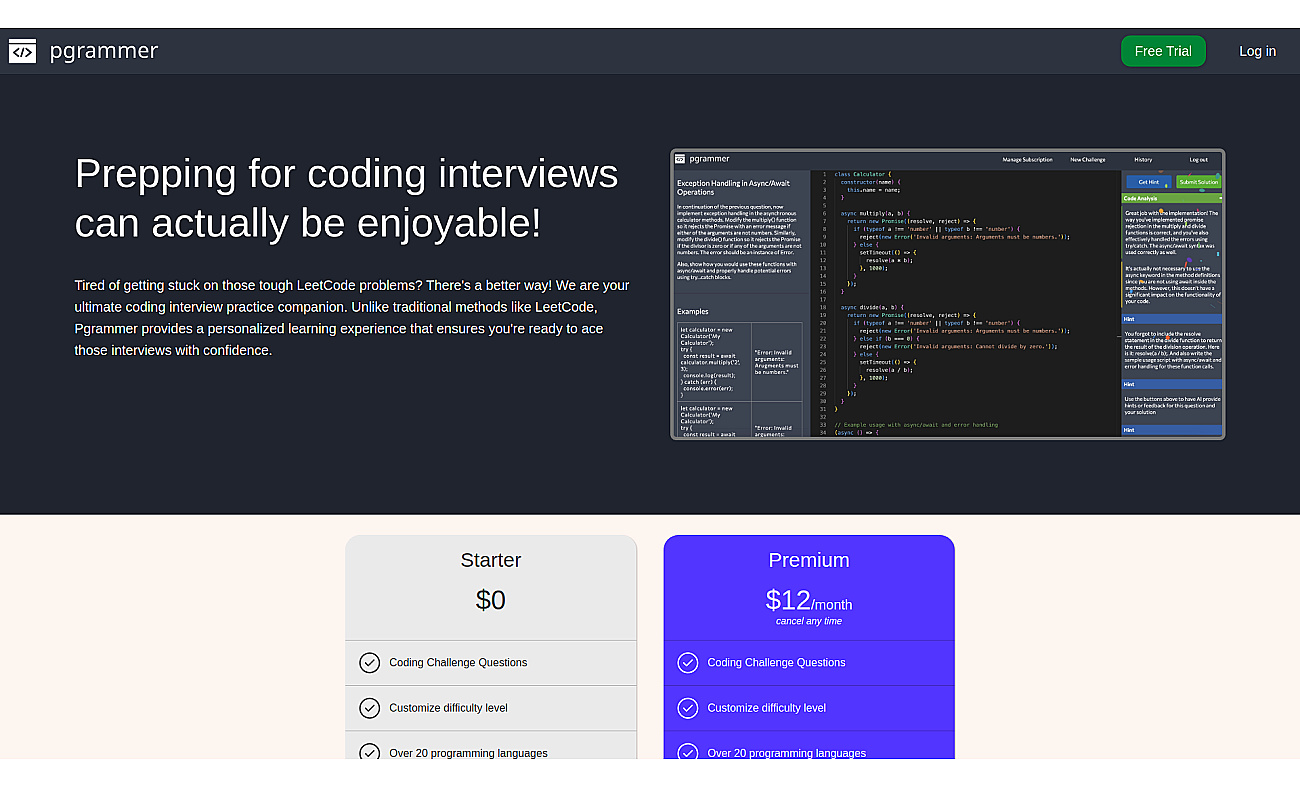
Task: Click the pgrammer code logo icon
Action: click(22, 51)
